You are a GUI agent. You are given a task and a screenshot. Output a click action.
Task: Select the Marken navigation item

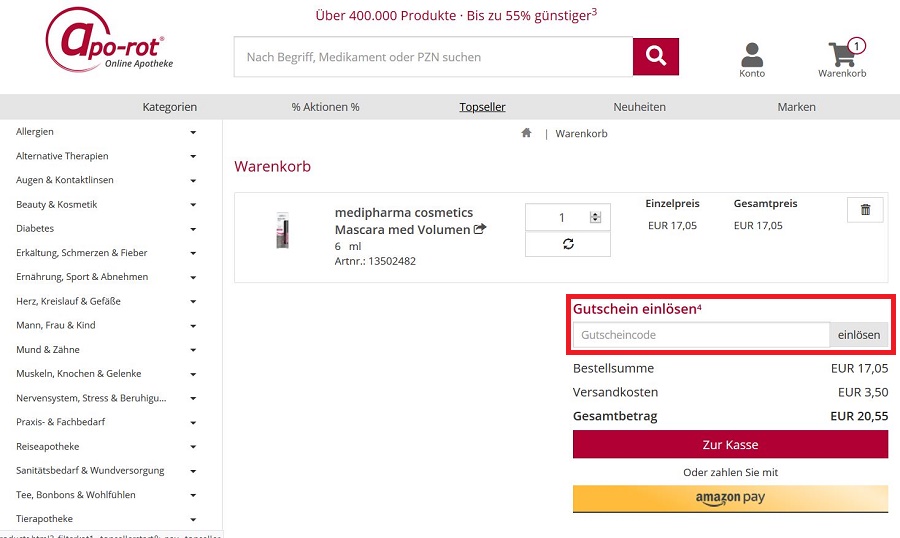[796, 107]
